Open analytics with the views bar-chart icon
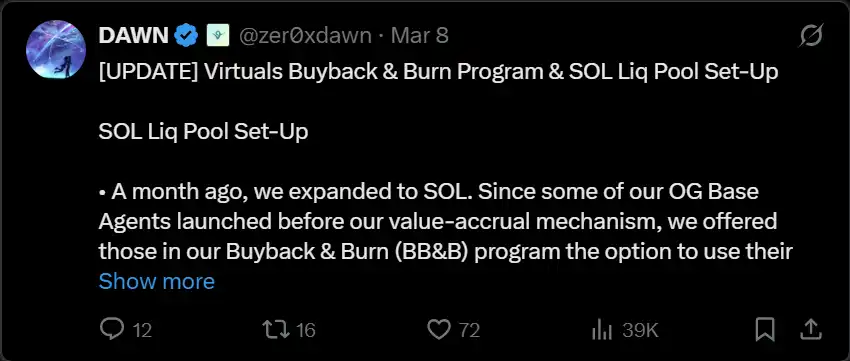The height and width of the screenshot is (361, 850). [x=602, y=330]
